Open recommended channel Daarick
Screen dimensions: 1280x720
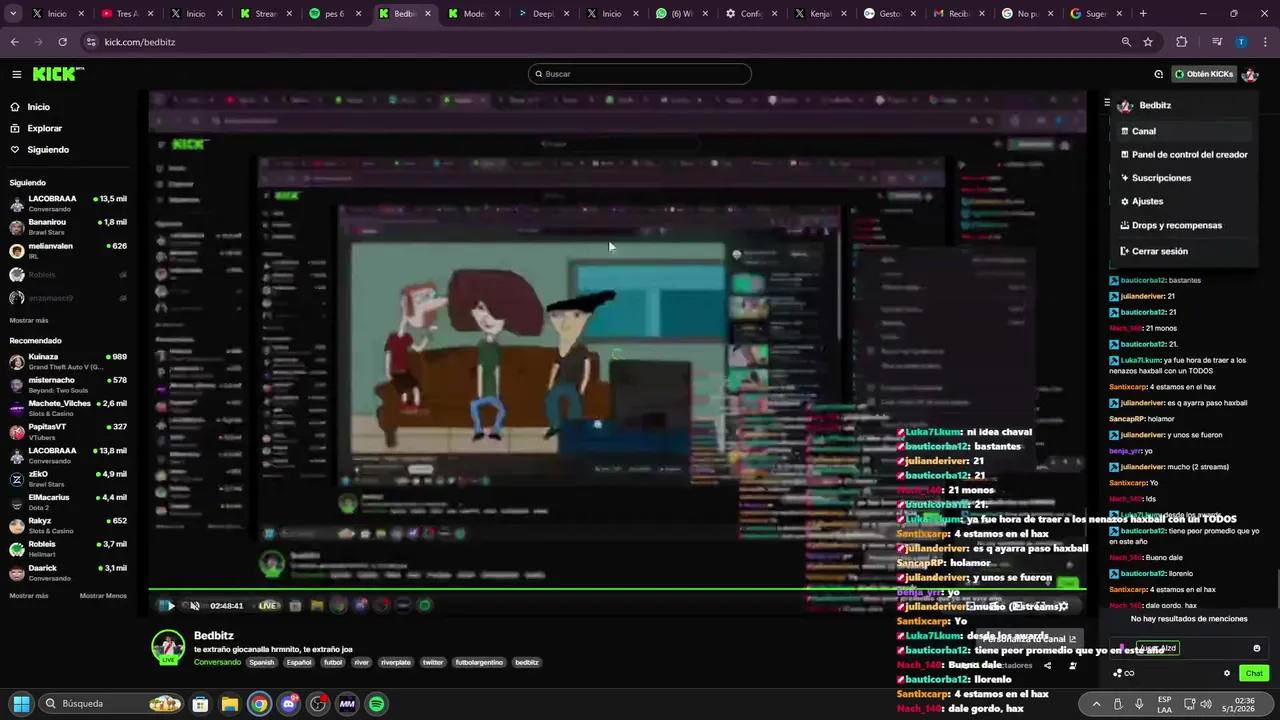pos(68,573)
